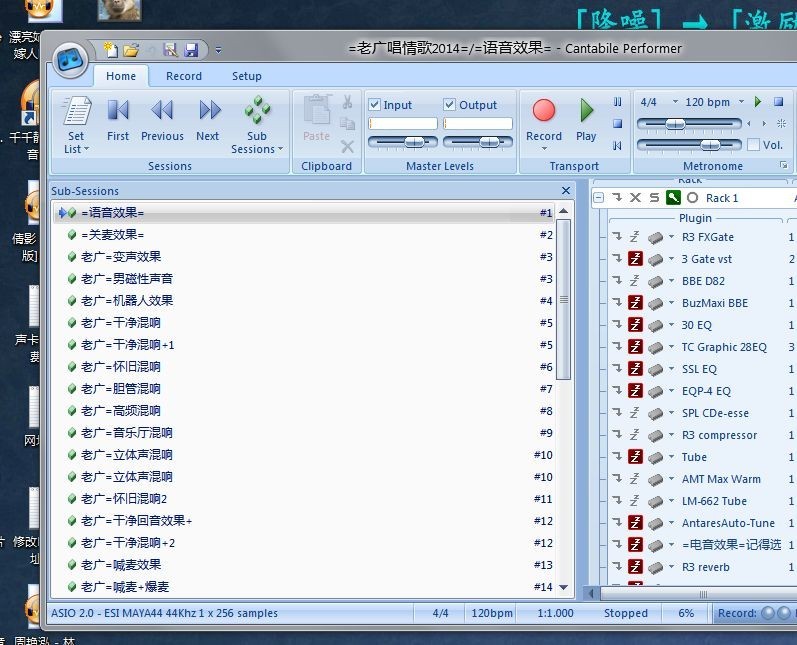Viewport: 797px width, 645px height.
Task: Adjust the Input master level slider
Action: pyautogui.click(x=403, y=142)
